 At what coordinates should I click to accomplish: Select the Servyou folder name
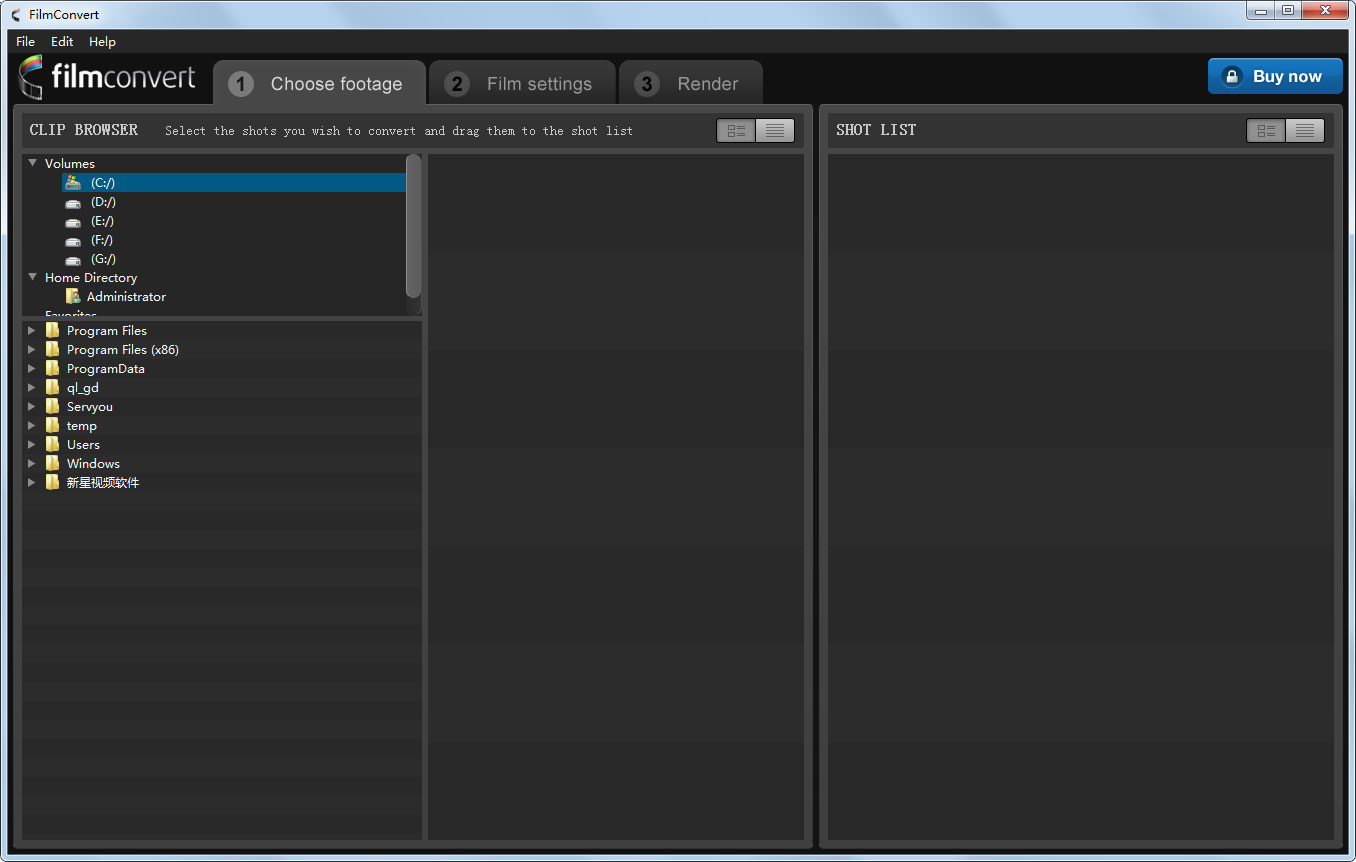[x=90, y=407]
